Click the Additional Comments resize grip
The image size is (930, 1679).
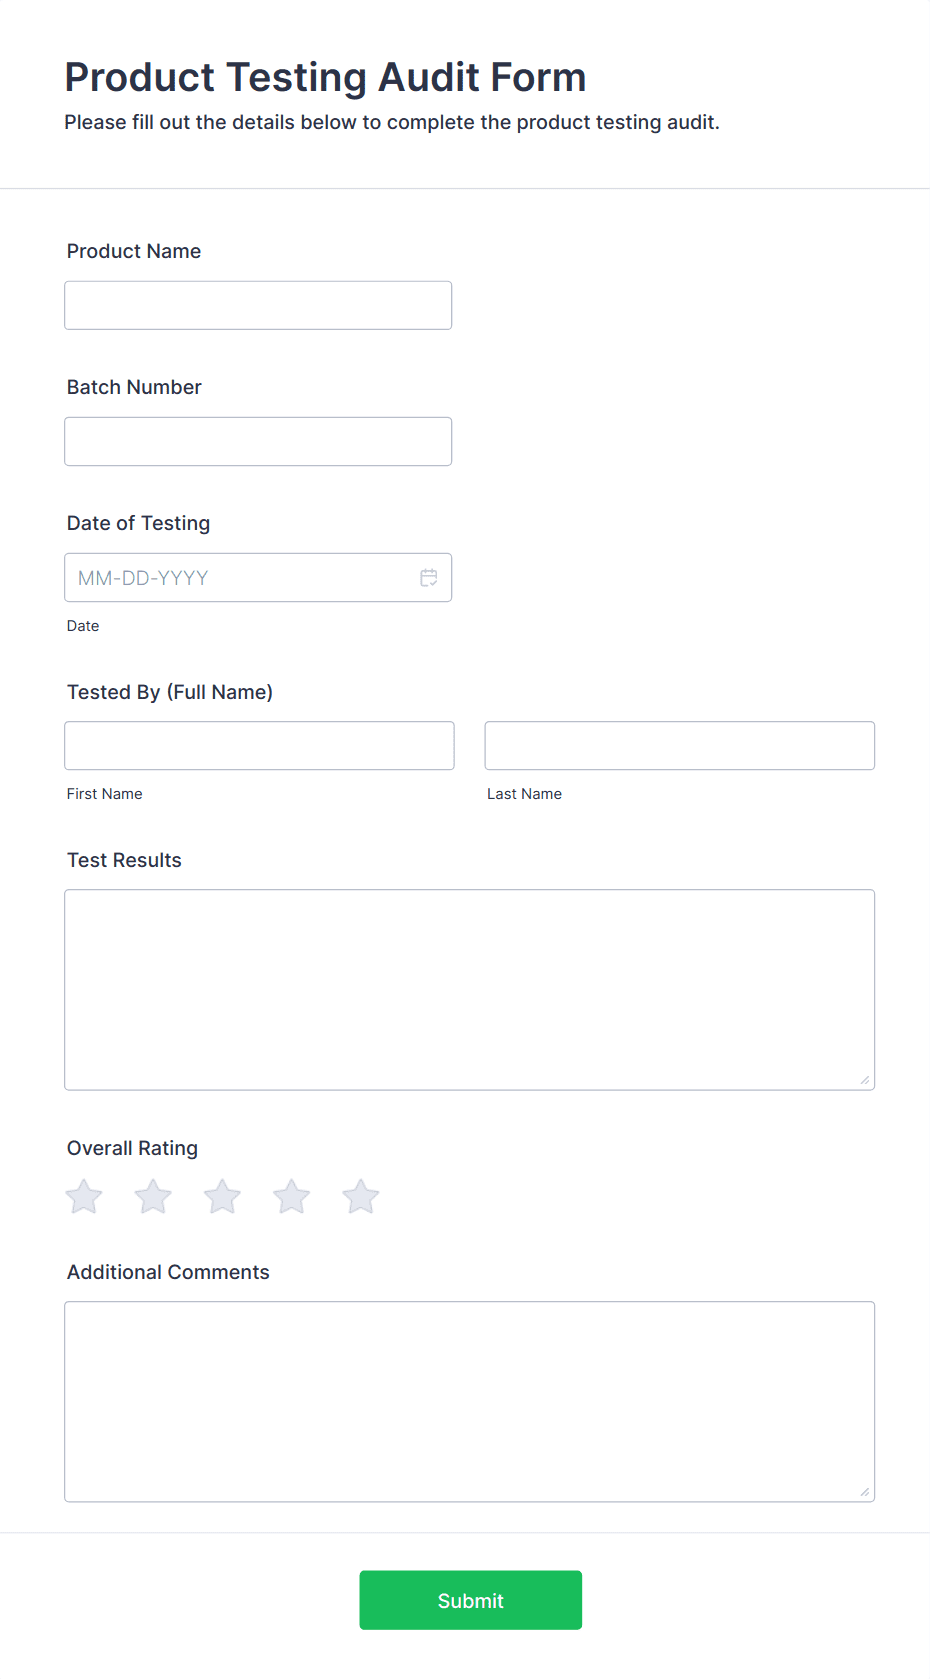tap(864, 1491)
